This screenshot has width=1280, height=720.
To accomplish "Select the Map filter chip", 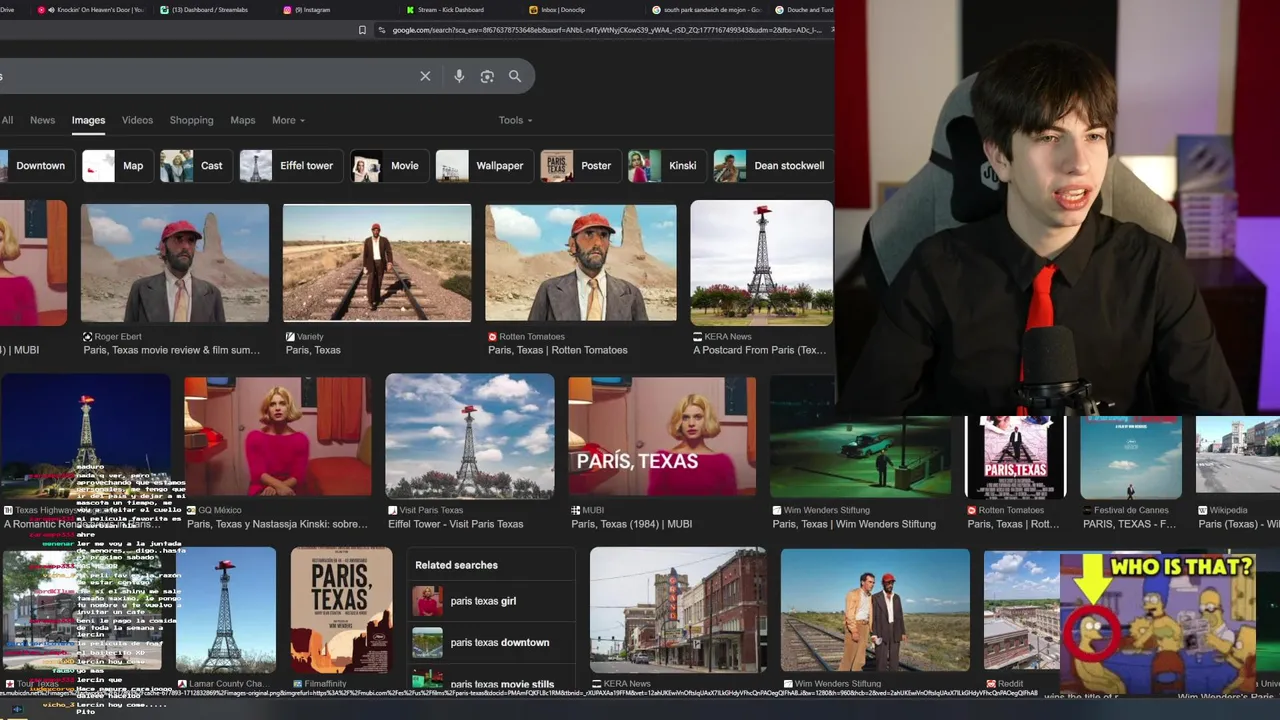I will [x=116, y=166].
